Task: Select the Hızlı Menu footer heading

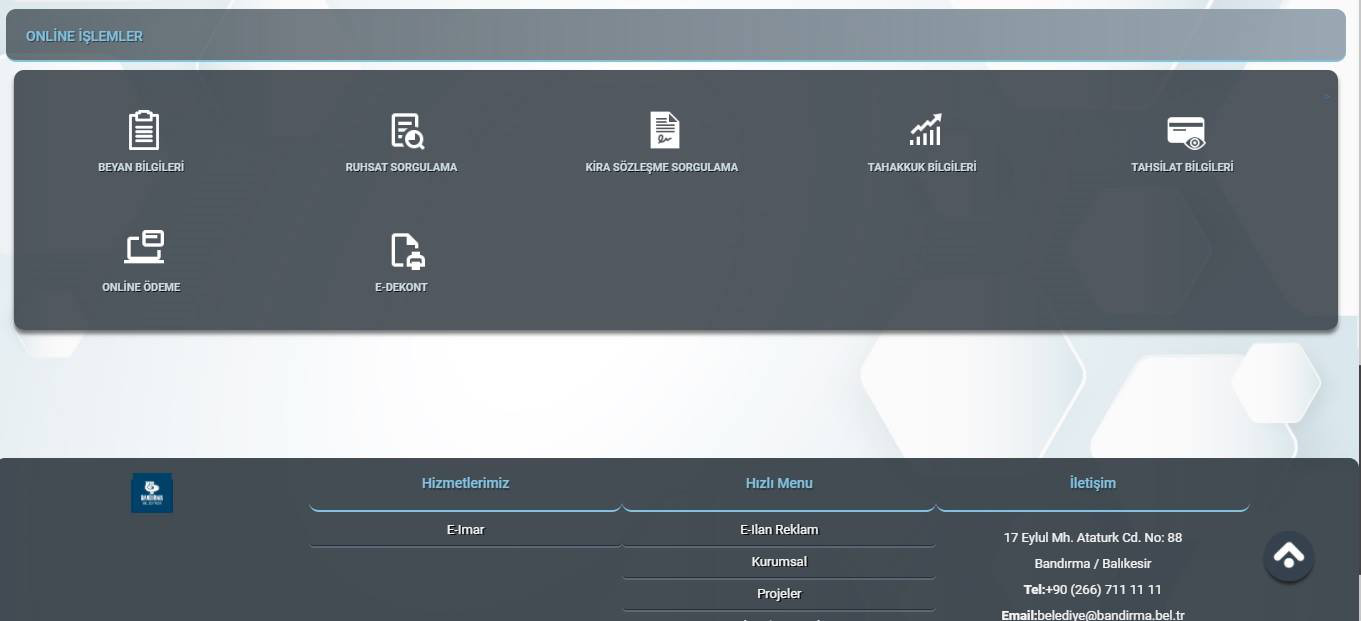Action: pos(778,483)
